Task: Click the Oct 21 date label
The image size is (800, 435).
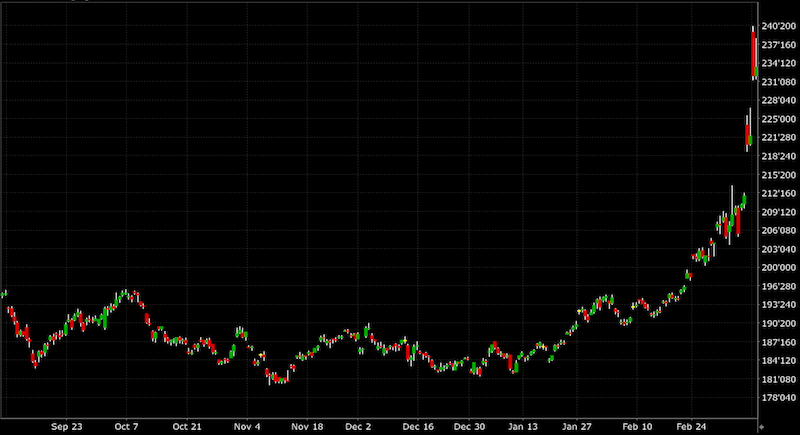Action: [187, 427]
